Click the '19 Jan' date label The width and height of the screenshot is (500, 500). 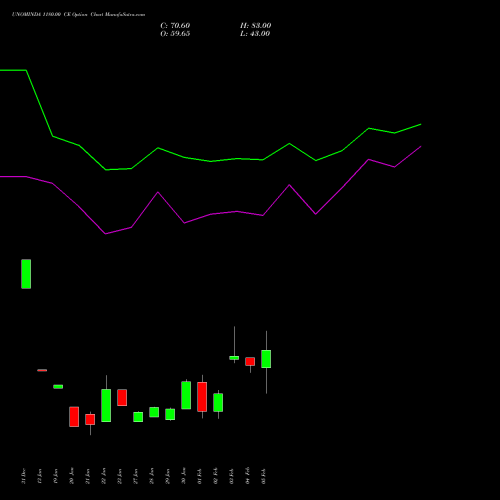(x=56, y=476)
